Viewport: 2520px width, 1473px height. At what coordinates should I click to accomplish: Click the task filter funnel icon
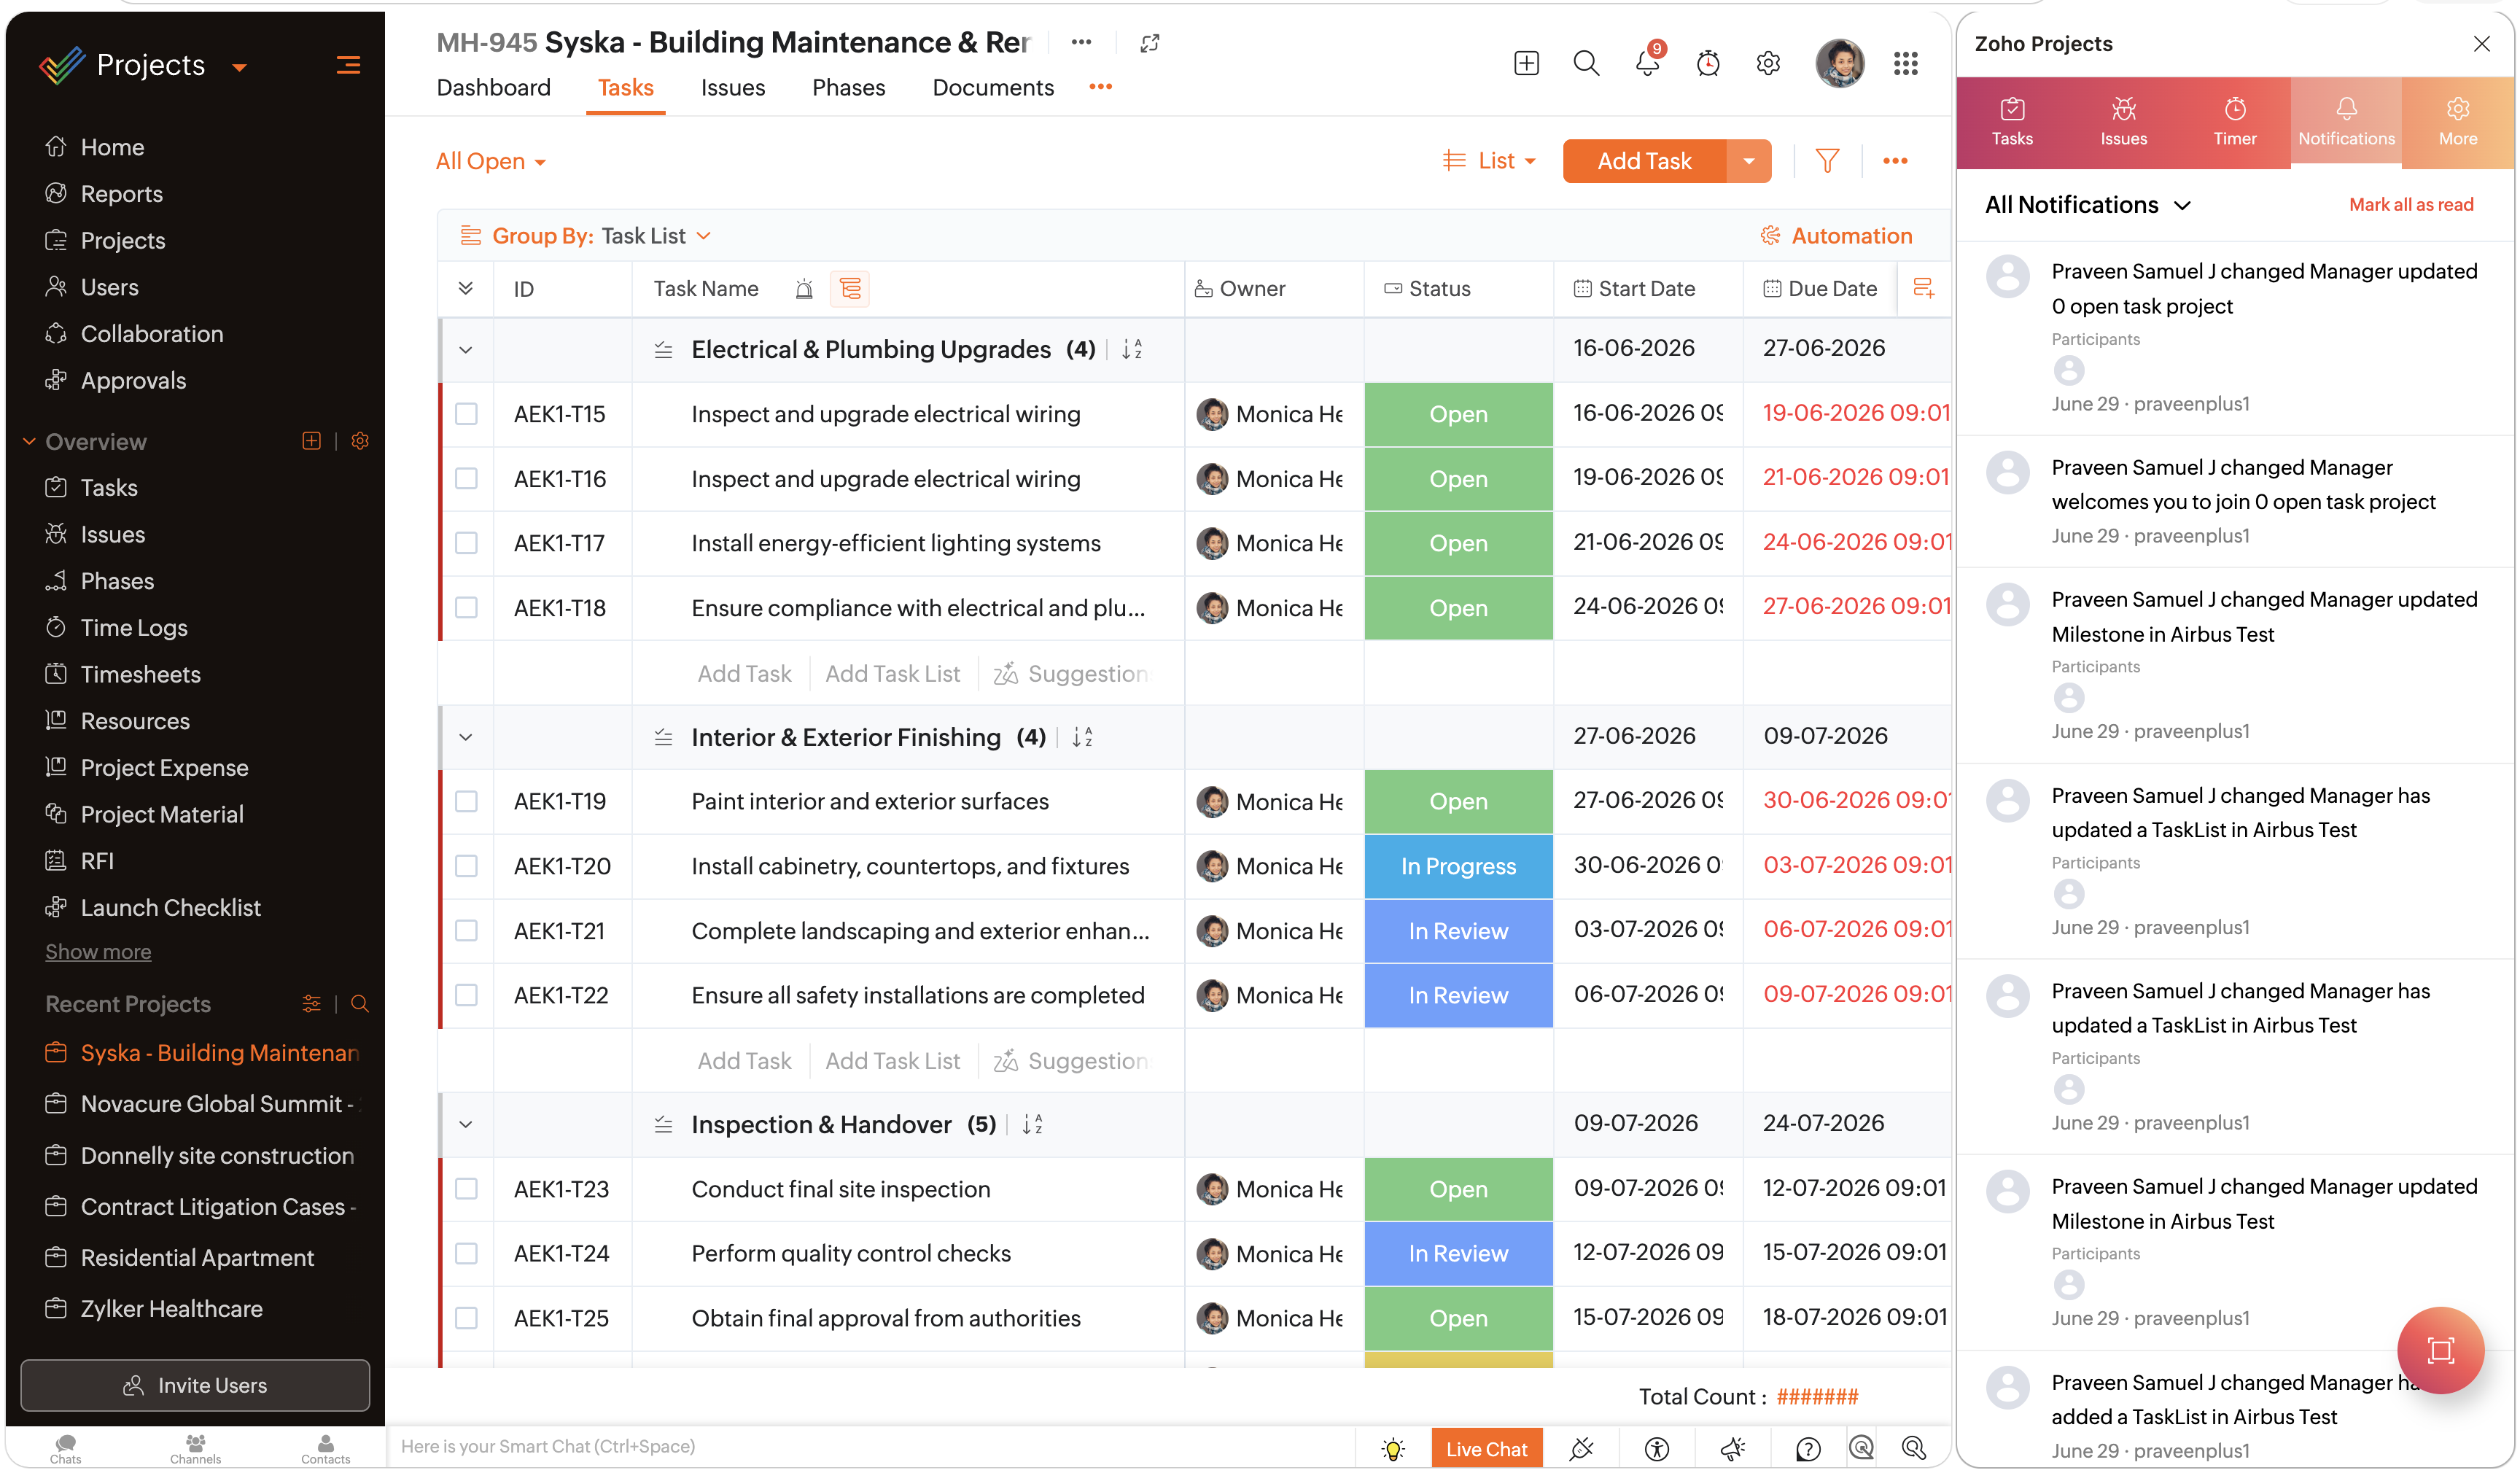1827,161
